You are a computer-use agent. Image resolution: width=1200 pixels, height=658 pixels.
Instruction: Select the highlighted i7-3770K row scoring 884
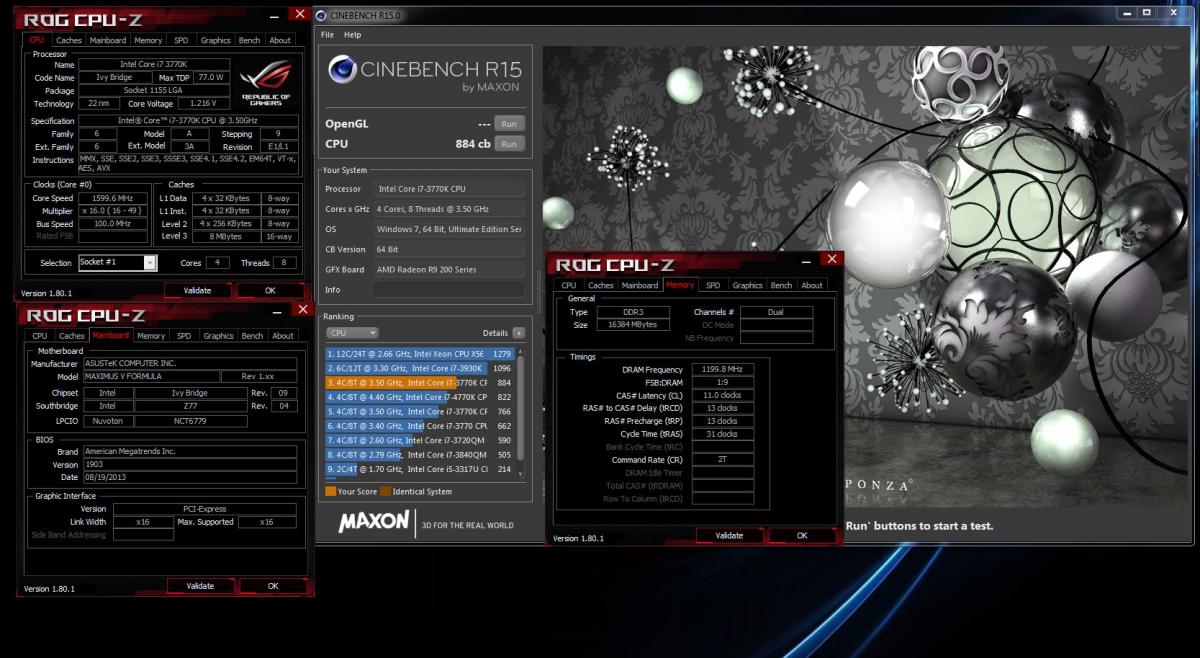419,382
